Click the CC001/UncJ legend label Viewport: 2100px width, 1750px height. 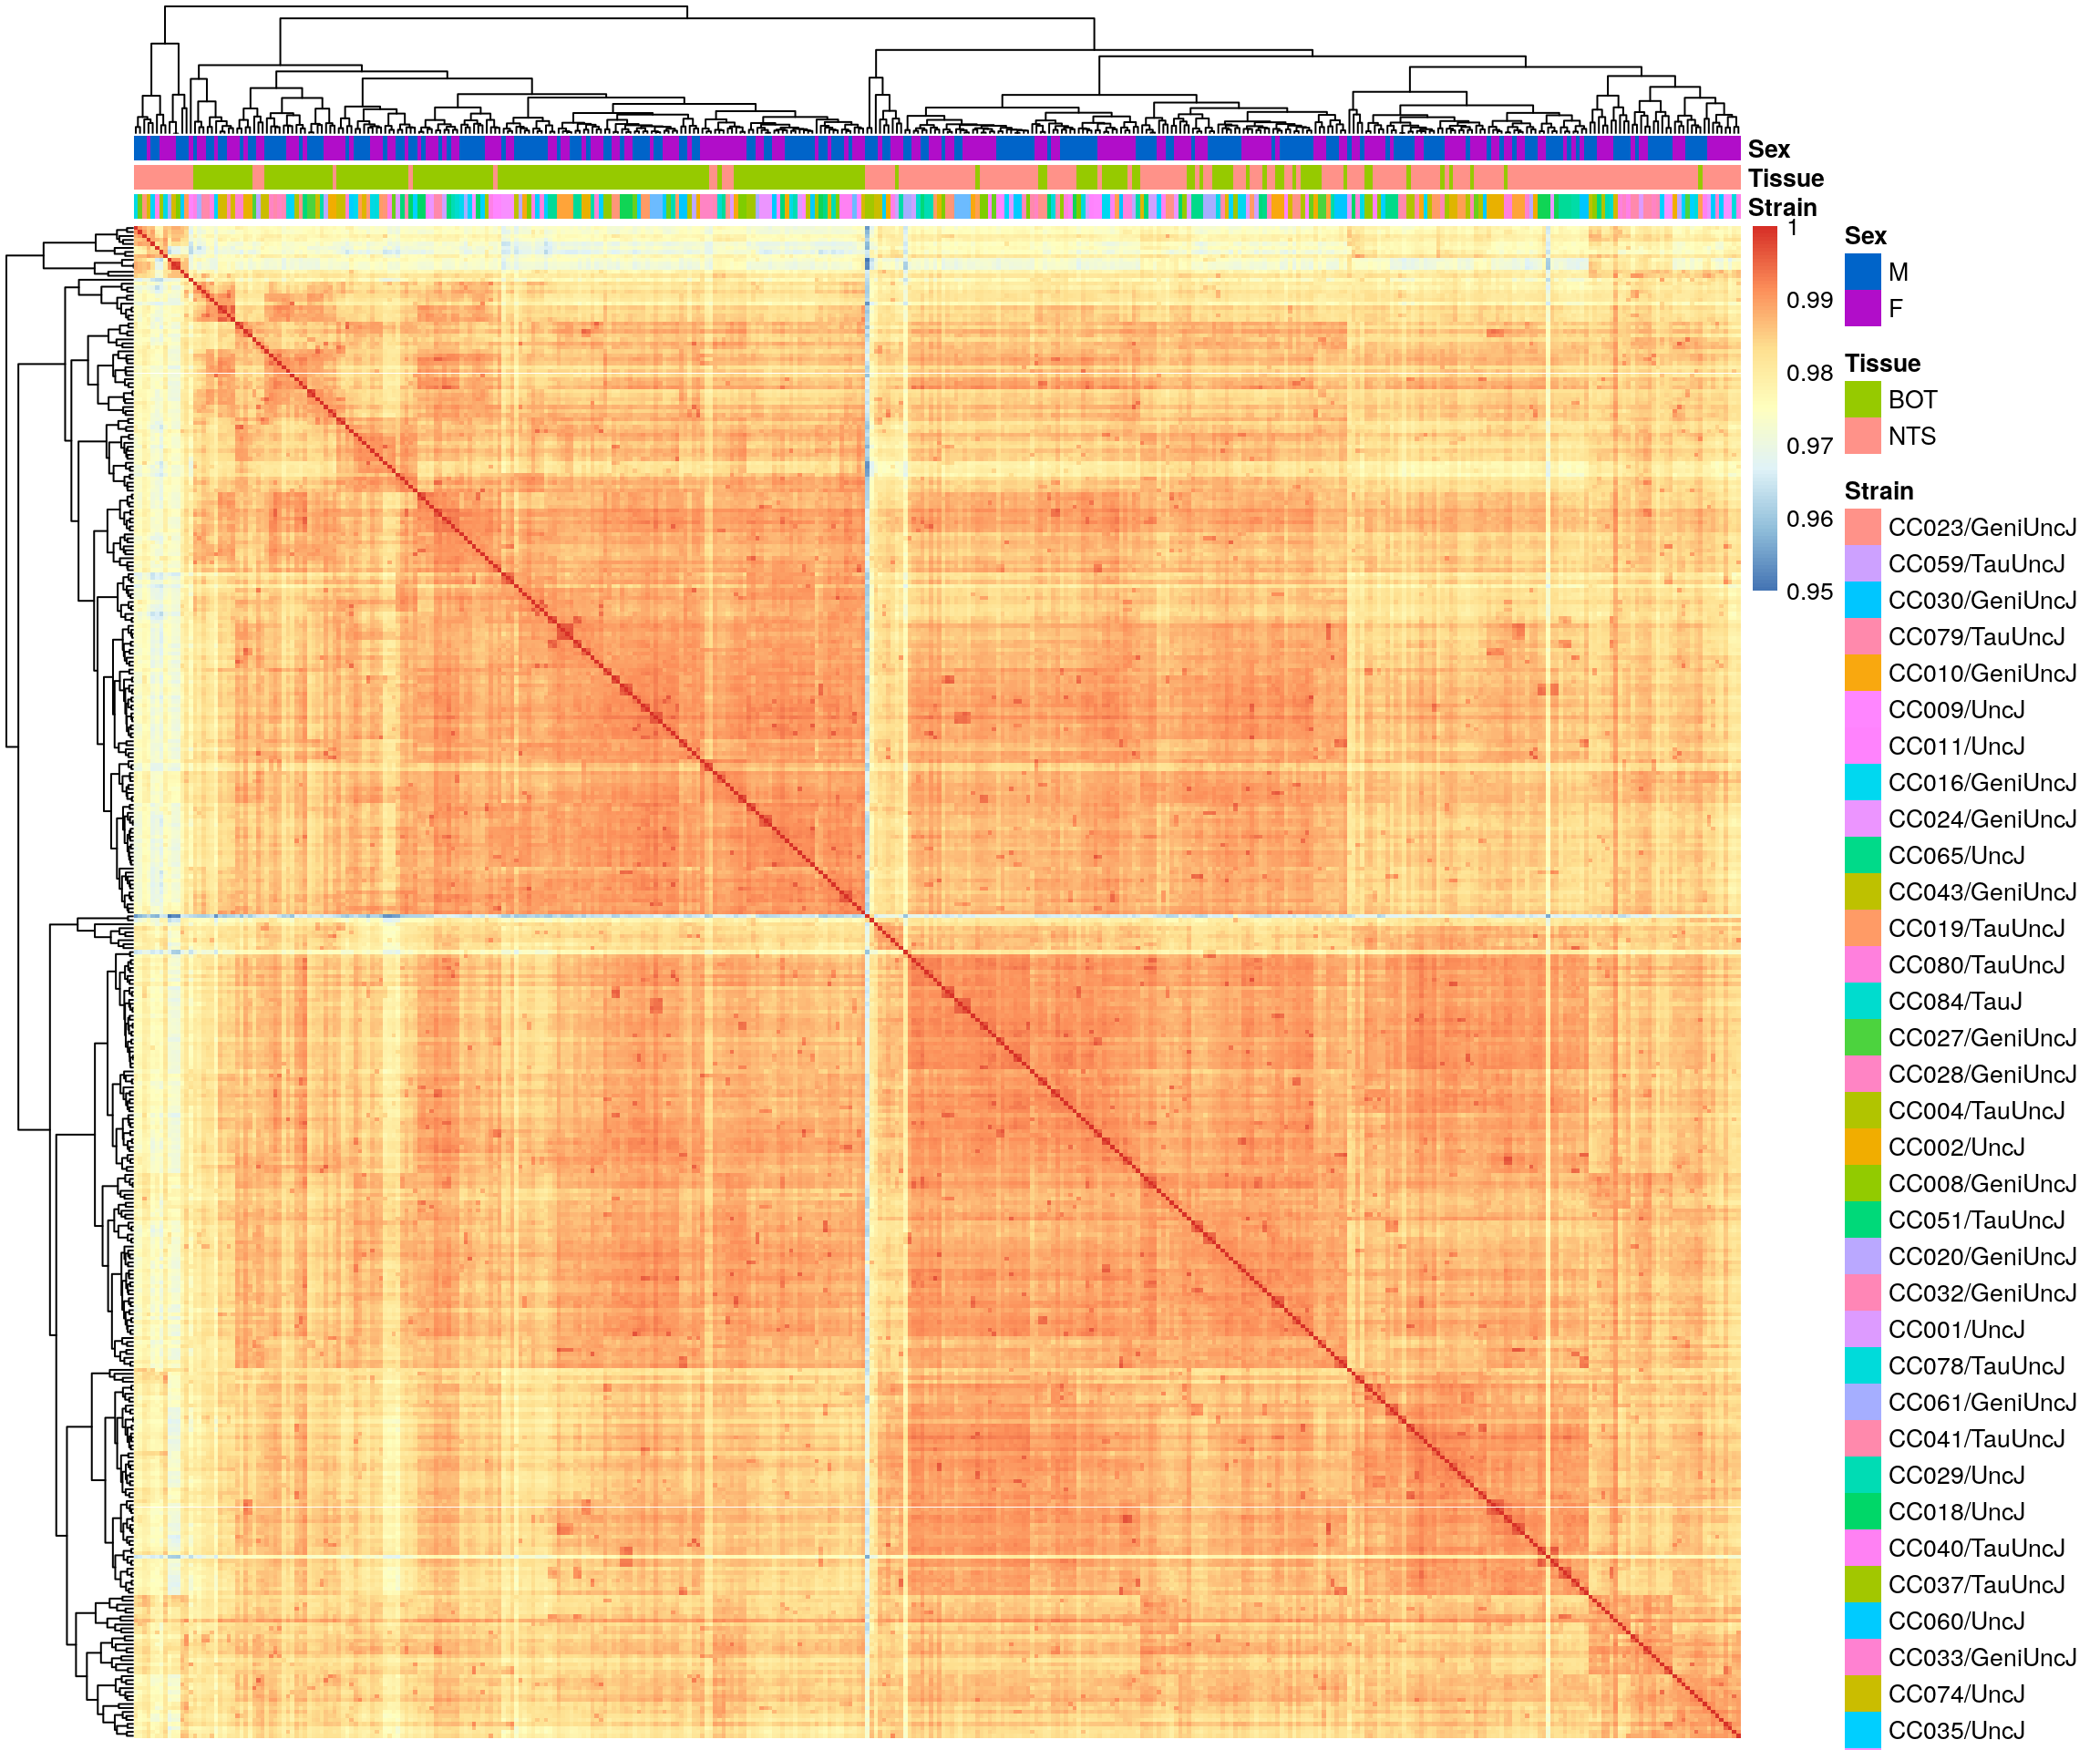[x=1956, y=1329]
